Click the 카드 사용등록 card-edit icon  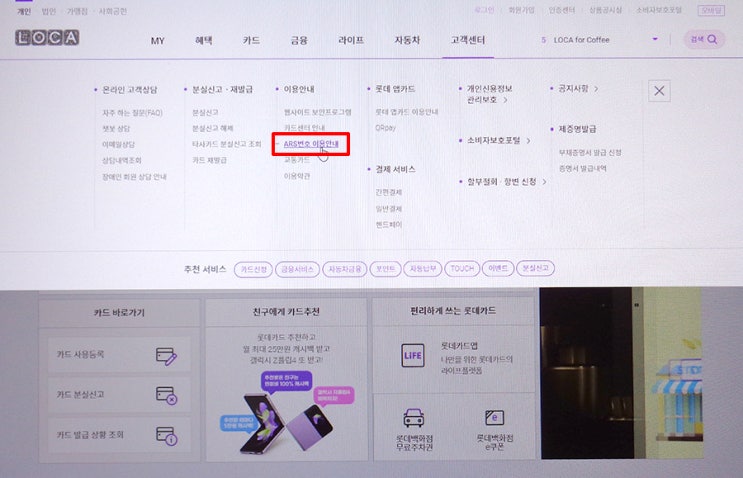(166, 356)
